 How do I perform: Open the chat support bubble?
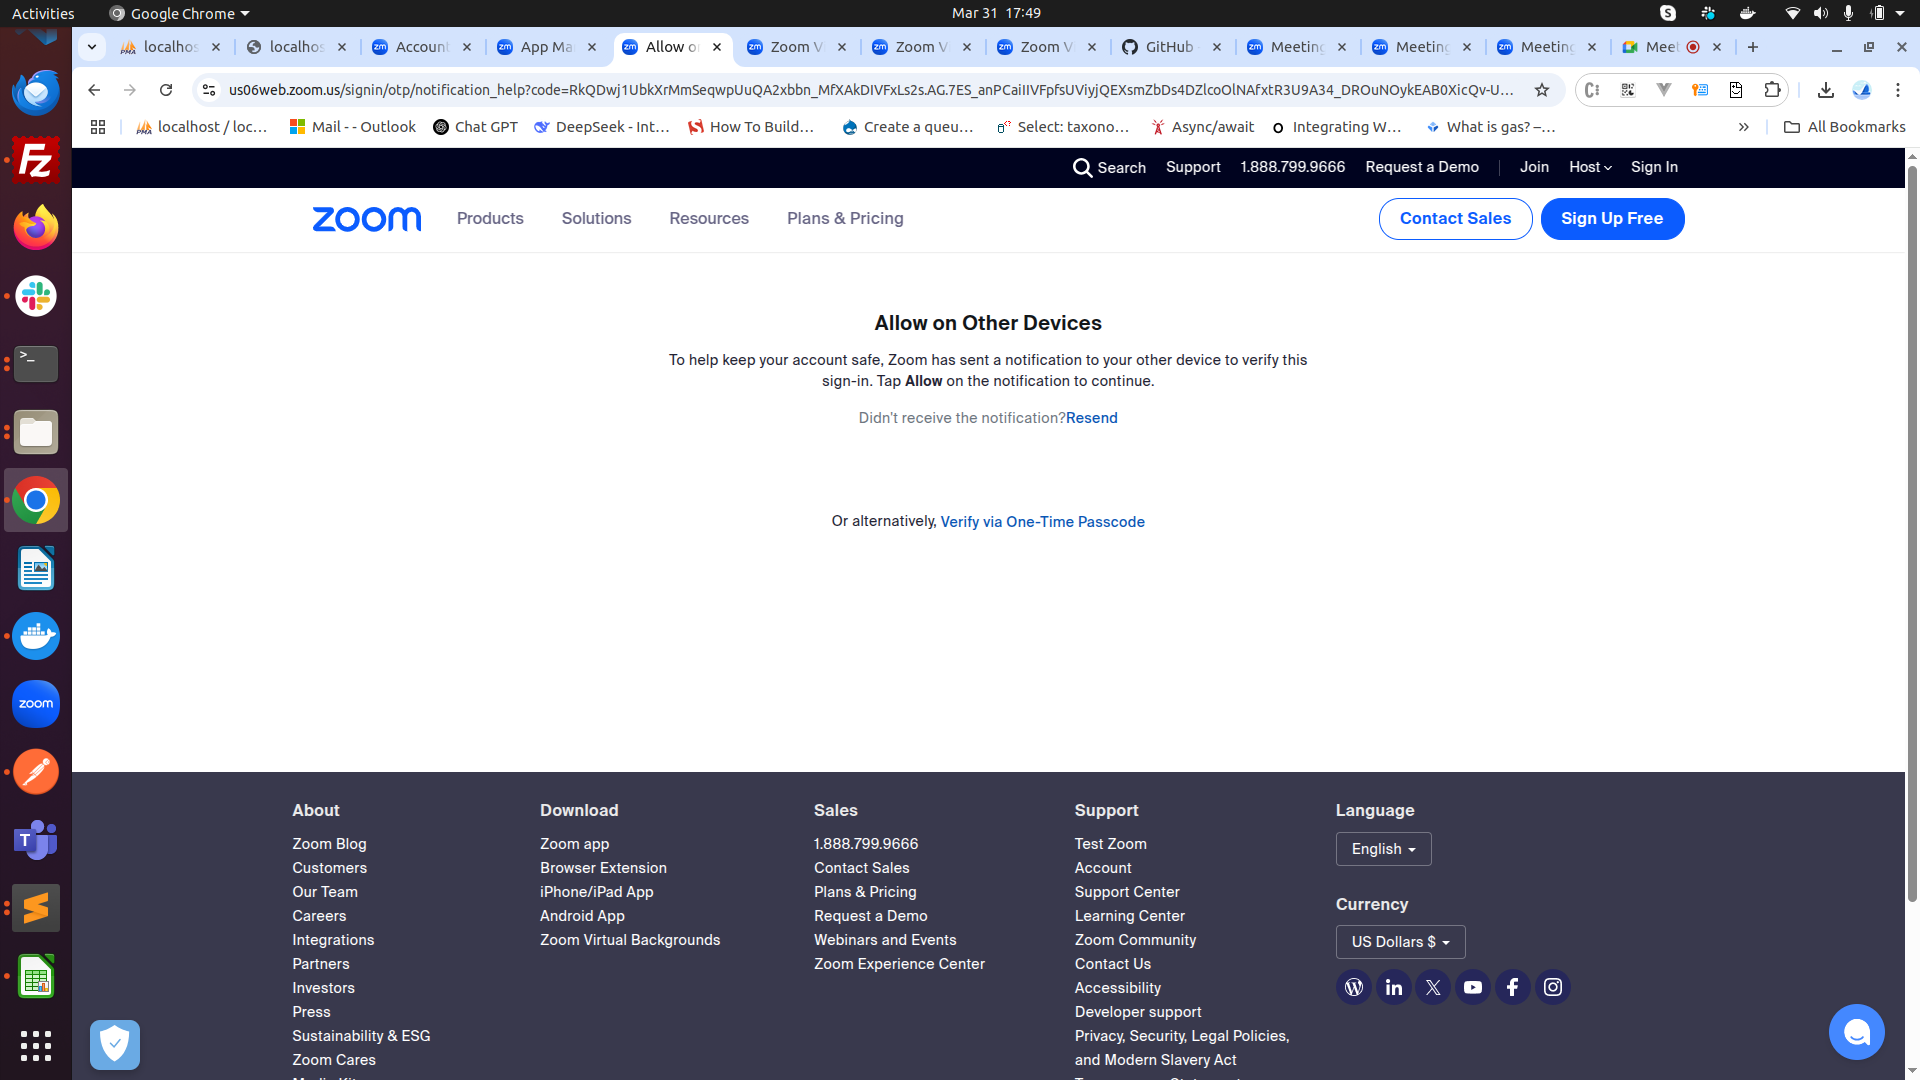(x=1857, y=1032)
